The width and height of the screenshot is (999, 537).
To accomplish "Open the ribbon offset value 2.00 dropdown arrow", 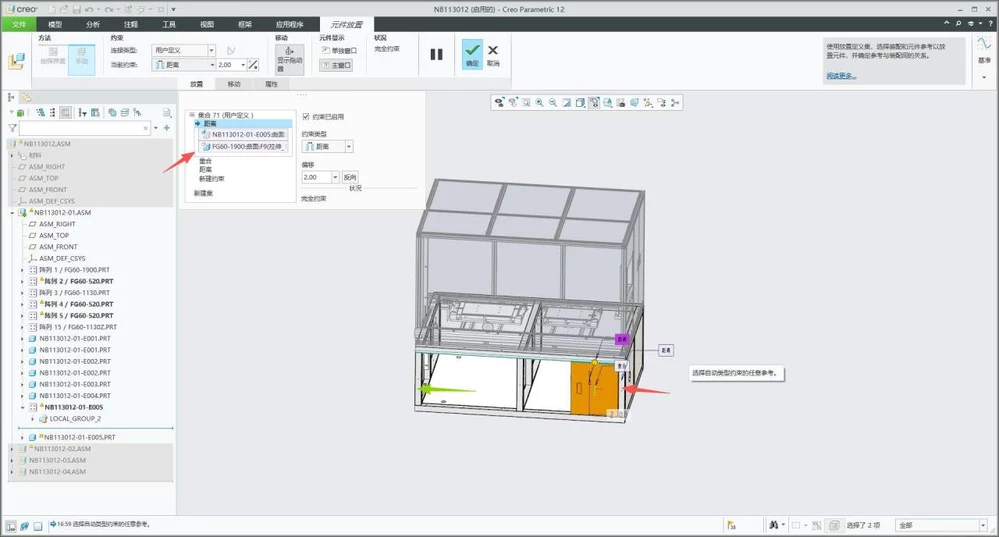I will 243,65.
